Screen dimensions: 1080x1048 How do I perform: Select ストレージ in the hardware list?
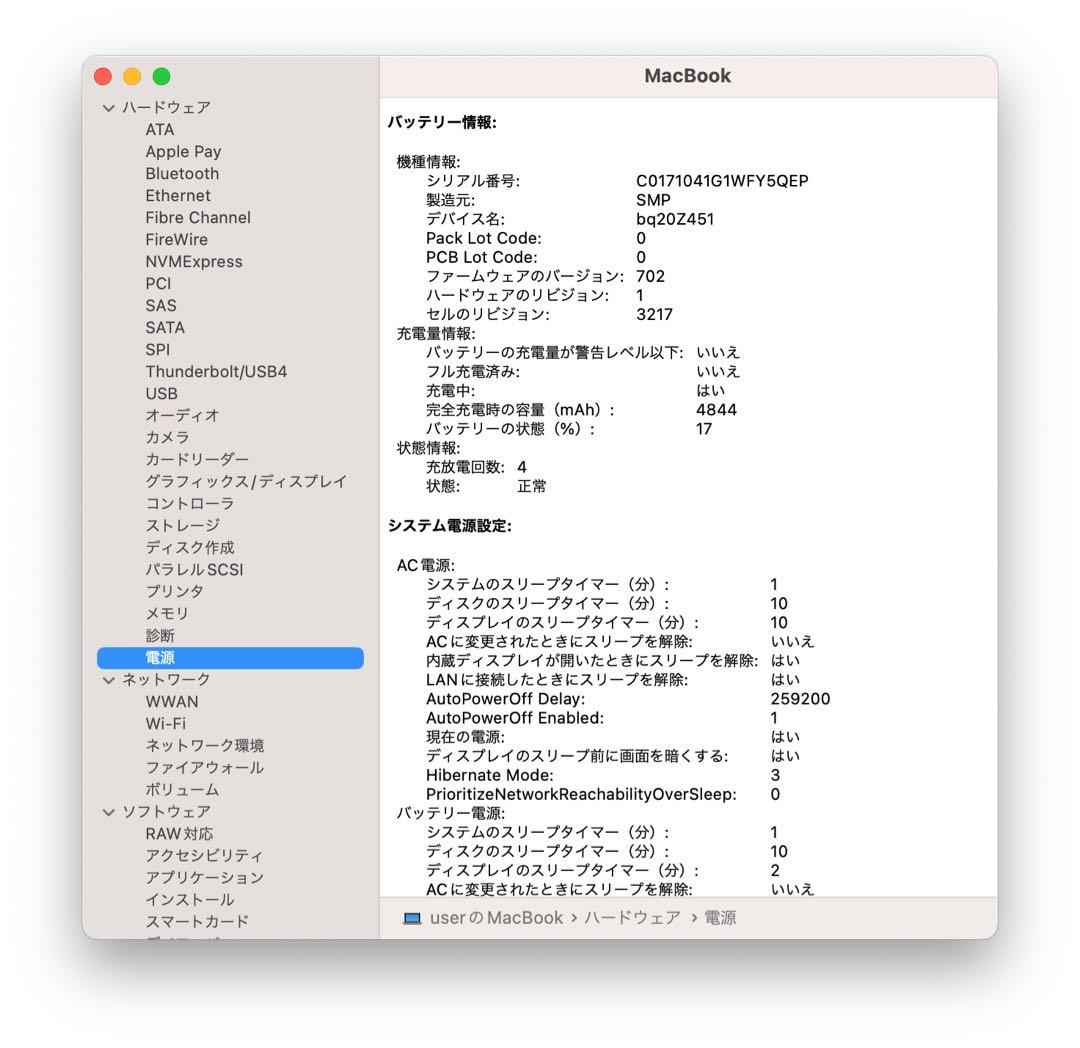click(180, 525)
